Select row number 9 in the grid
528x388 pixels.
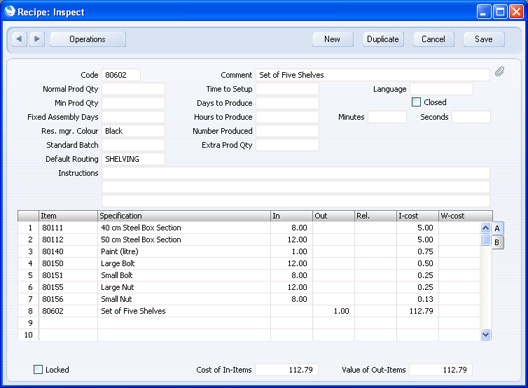[x=29, y=323]
